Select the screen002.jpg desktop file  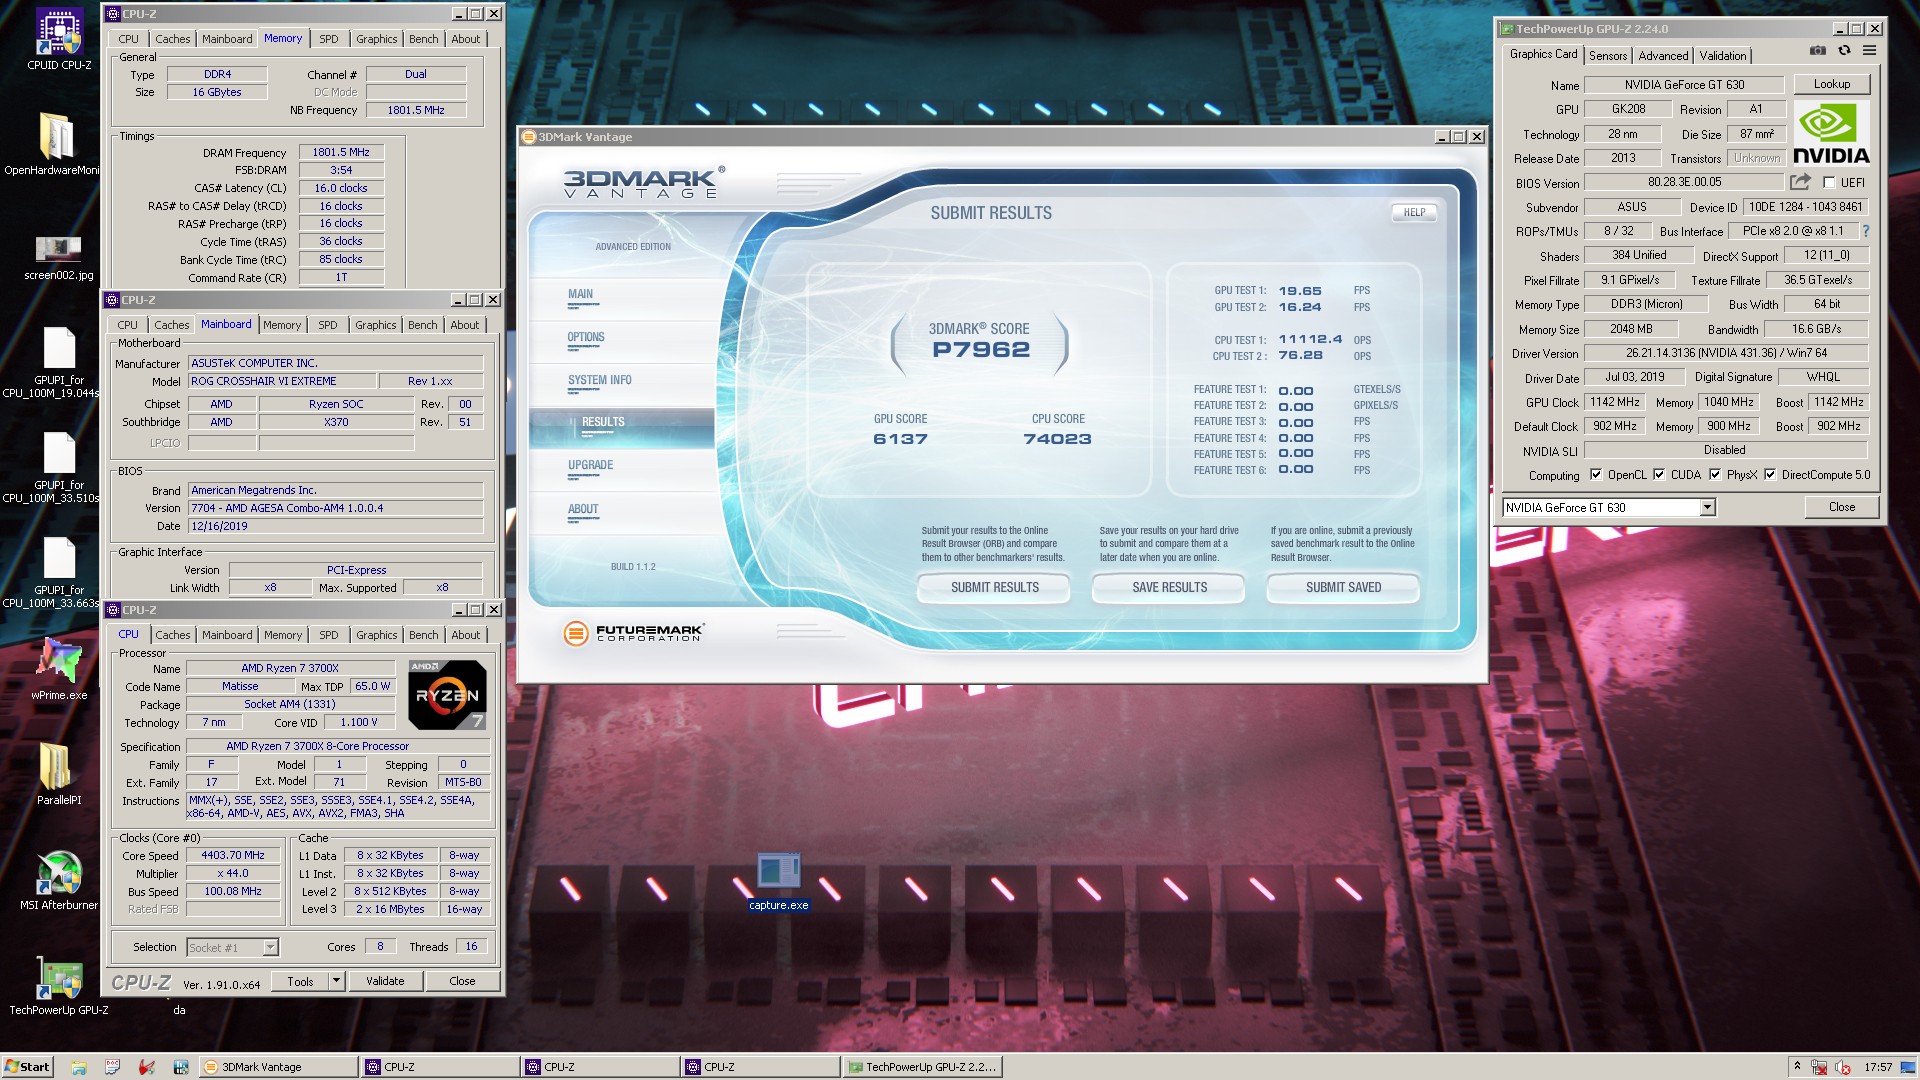(x=58, y=257)
